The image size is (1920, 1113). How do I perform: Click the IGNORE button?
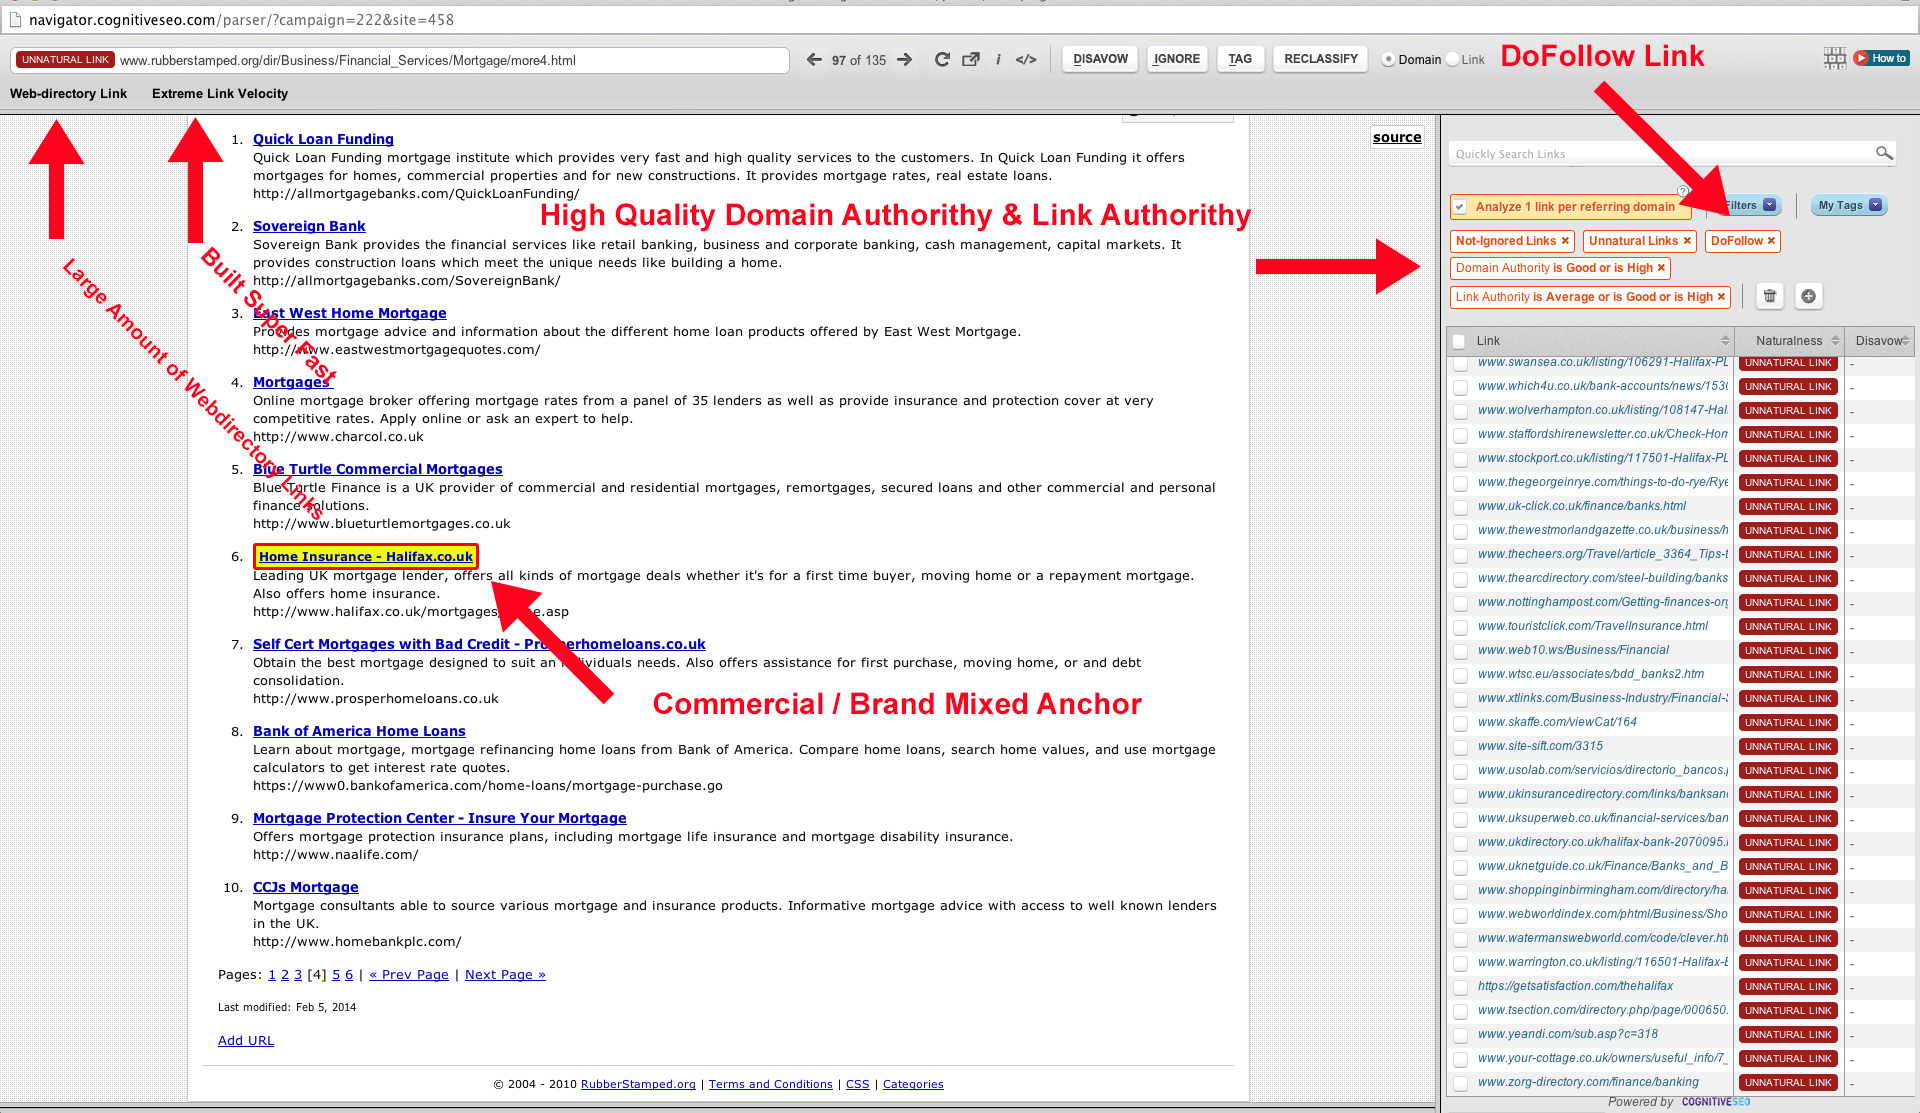coord(1177,59)
